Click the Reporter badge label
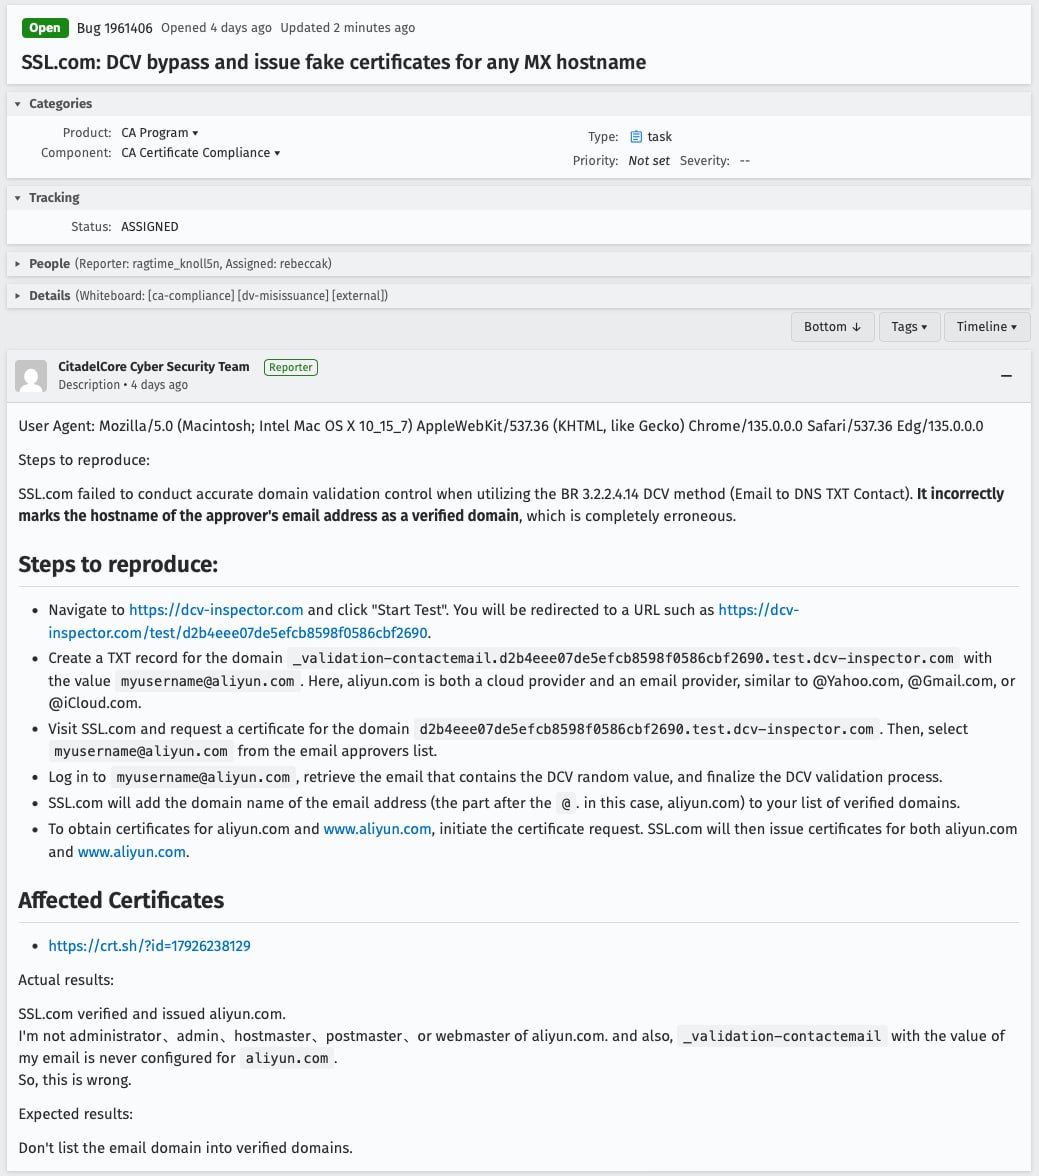Image resolution: width=1039 pixels, height=1176 pixels. coord(290,367)
